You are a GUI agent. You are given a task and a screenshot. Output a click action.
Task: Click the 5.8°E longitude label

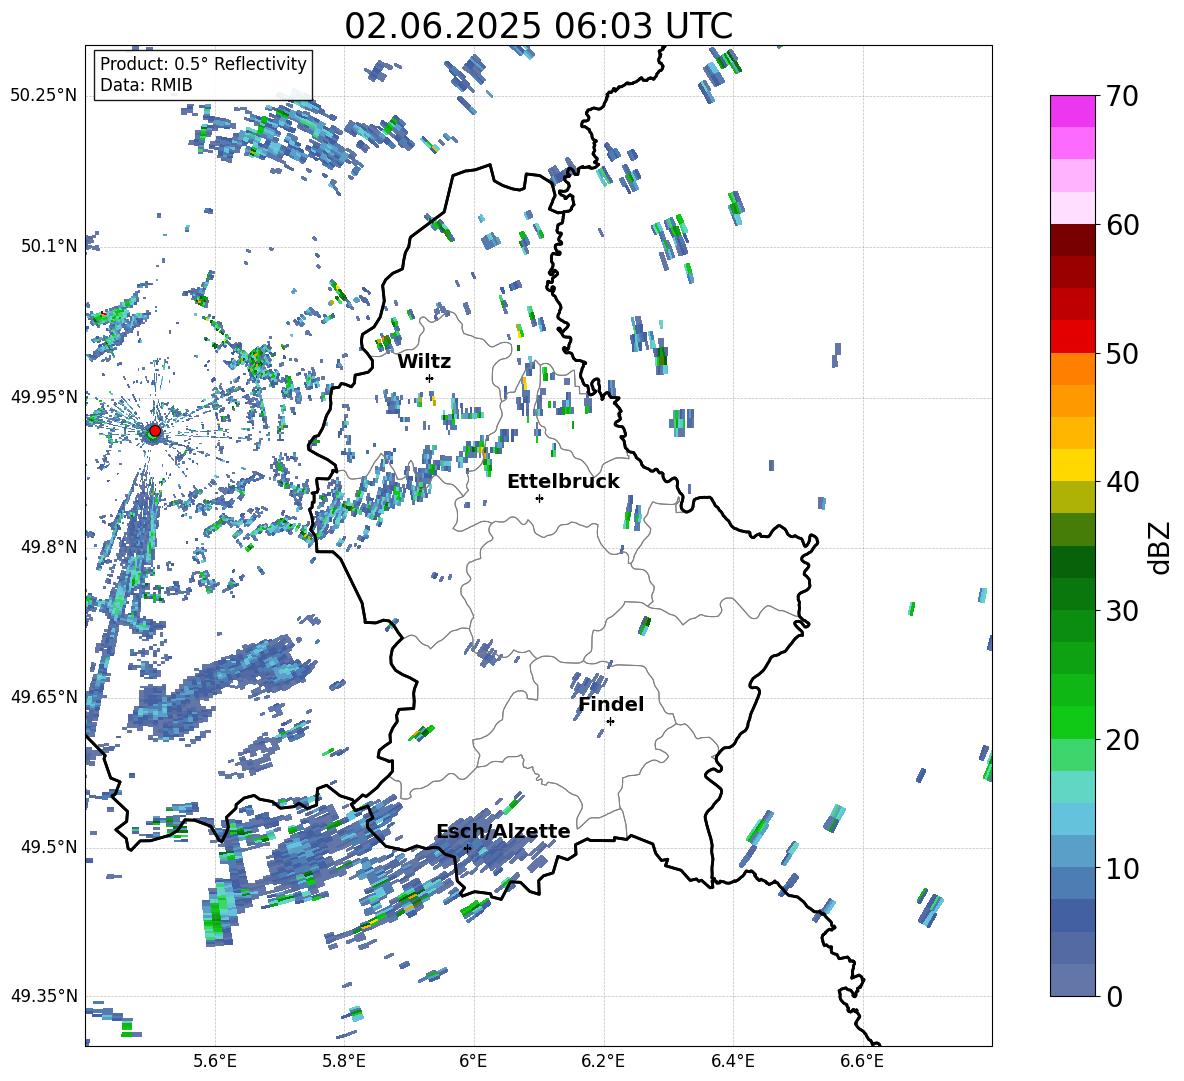click(x=344, y=1061)
